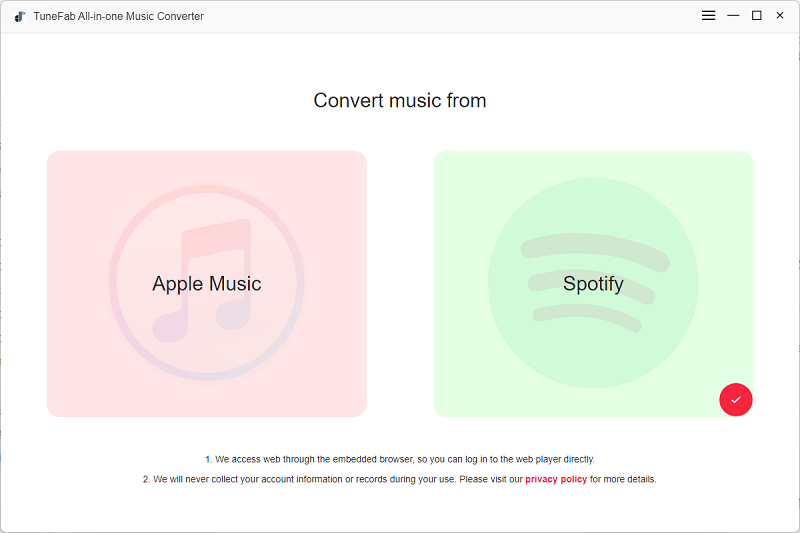Screen dimensions: 800x533
Task: Click the "Convert music from" heading
Action: 400,100
